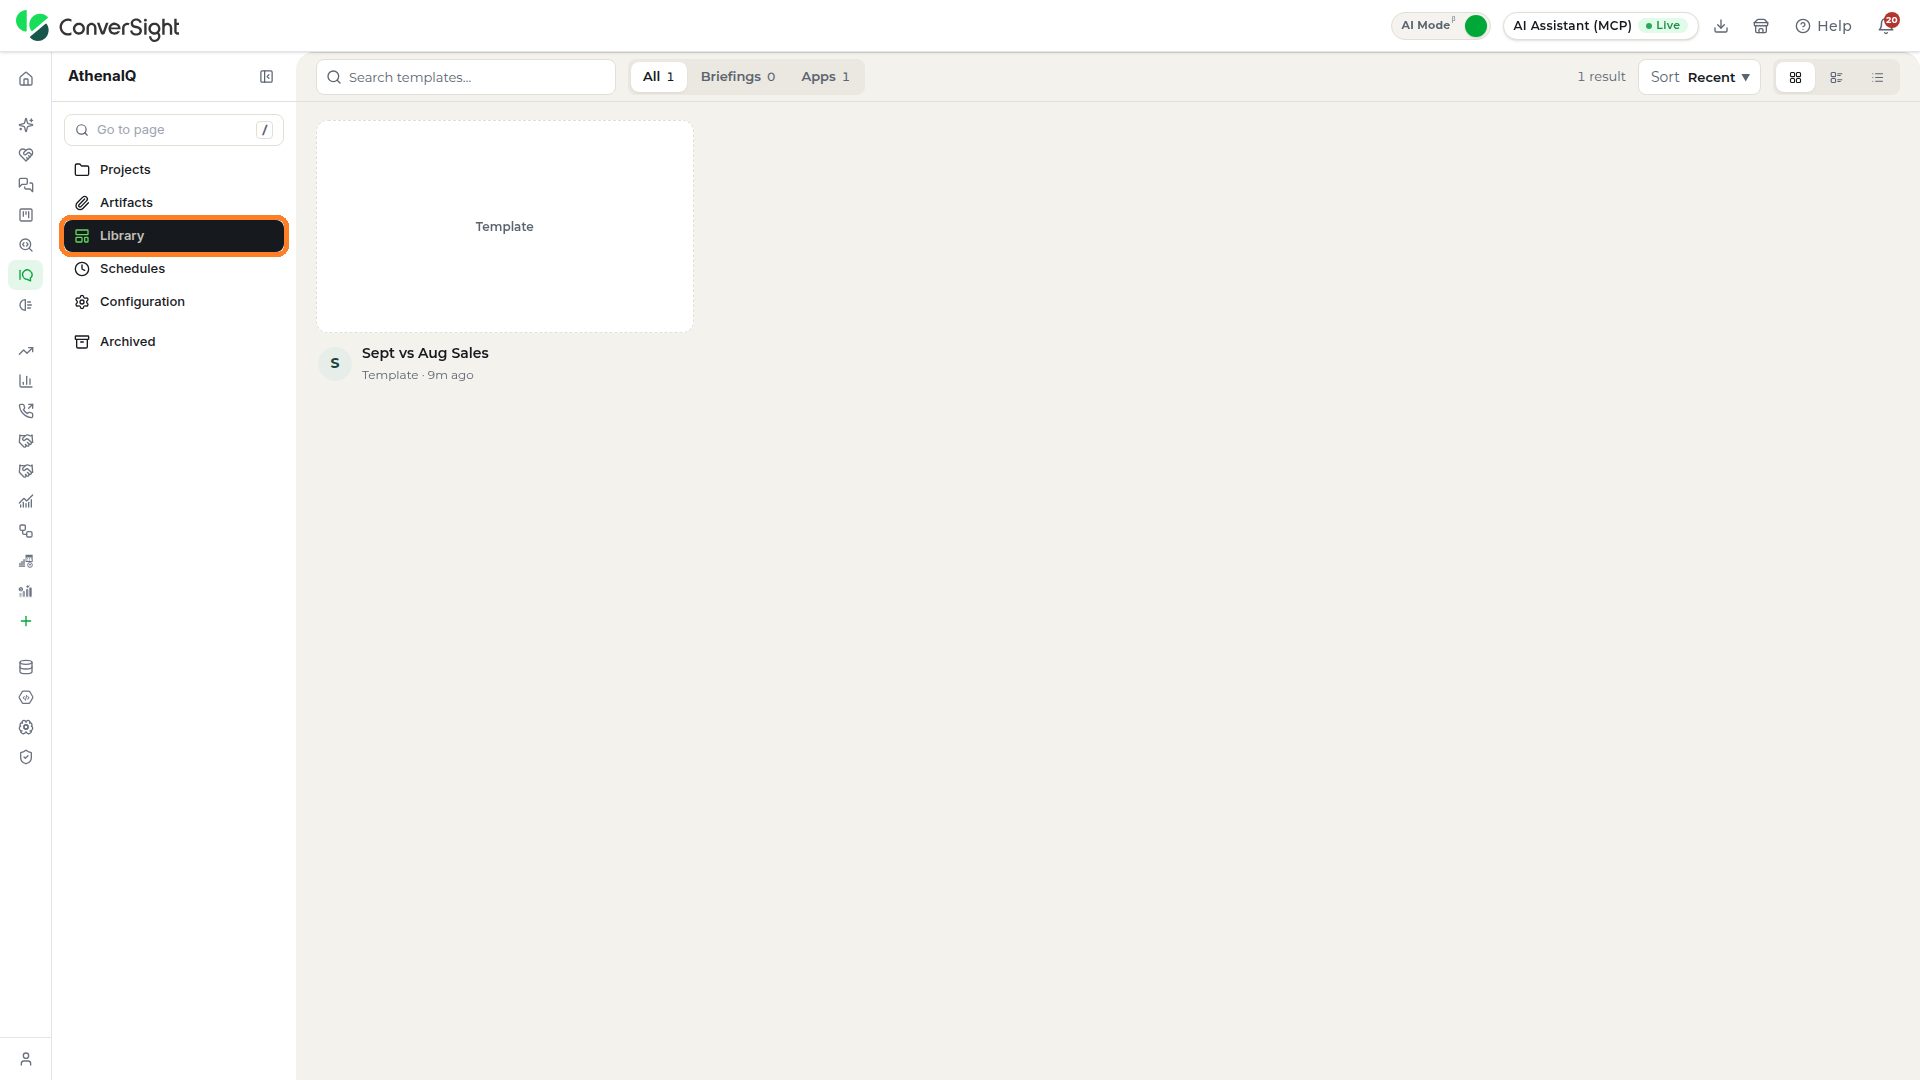Open the magnifier search icon in left rail

(26, 245)
